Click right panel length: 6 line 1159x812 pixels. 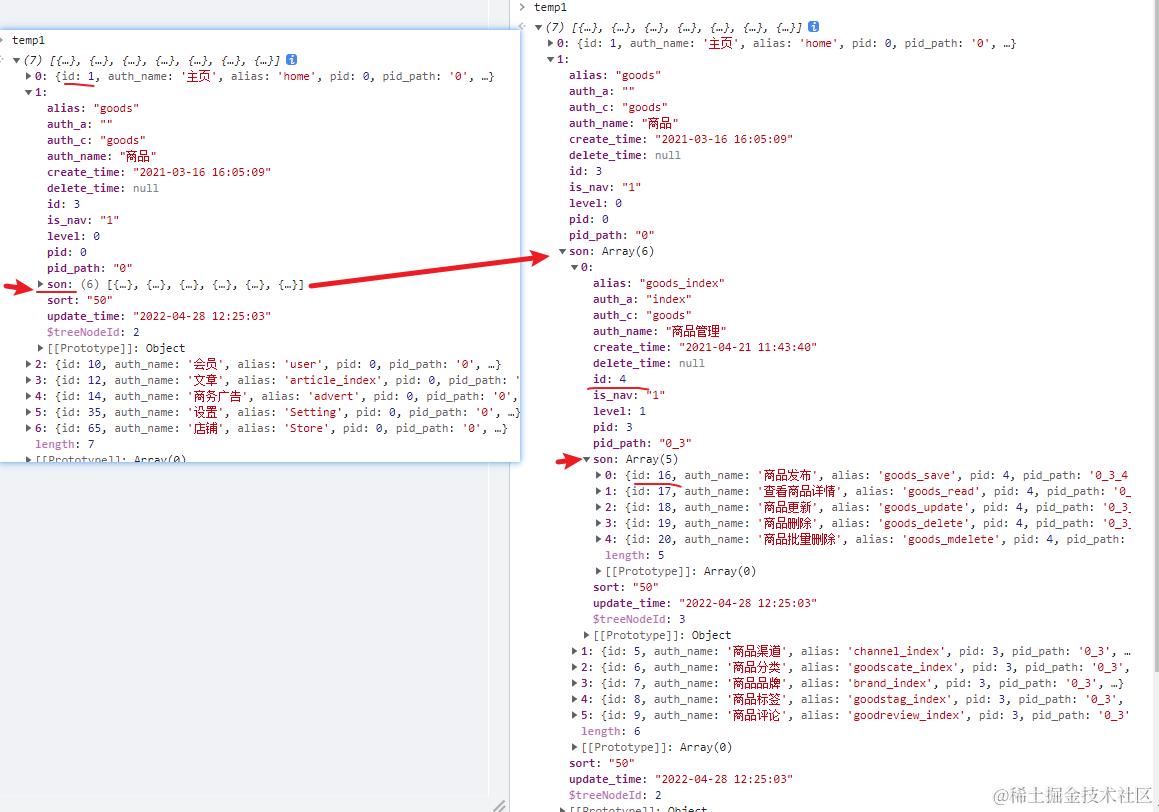[x=611, y=731]
